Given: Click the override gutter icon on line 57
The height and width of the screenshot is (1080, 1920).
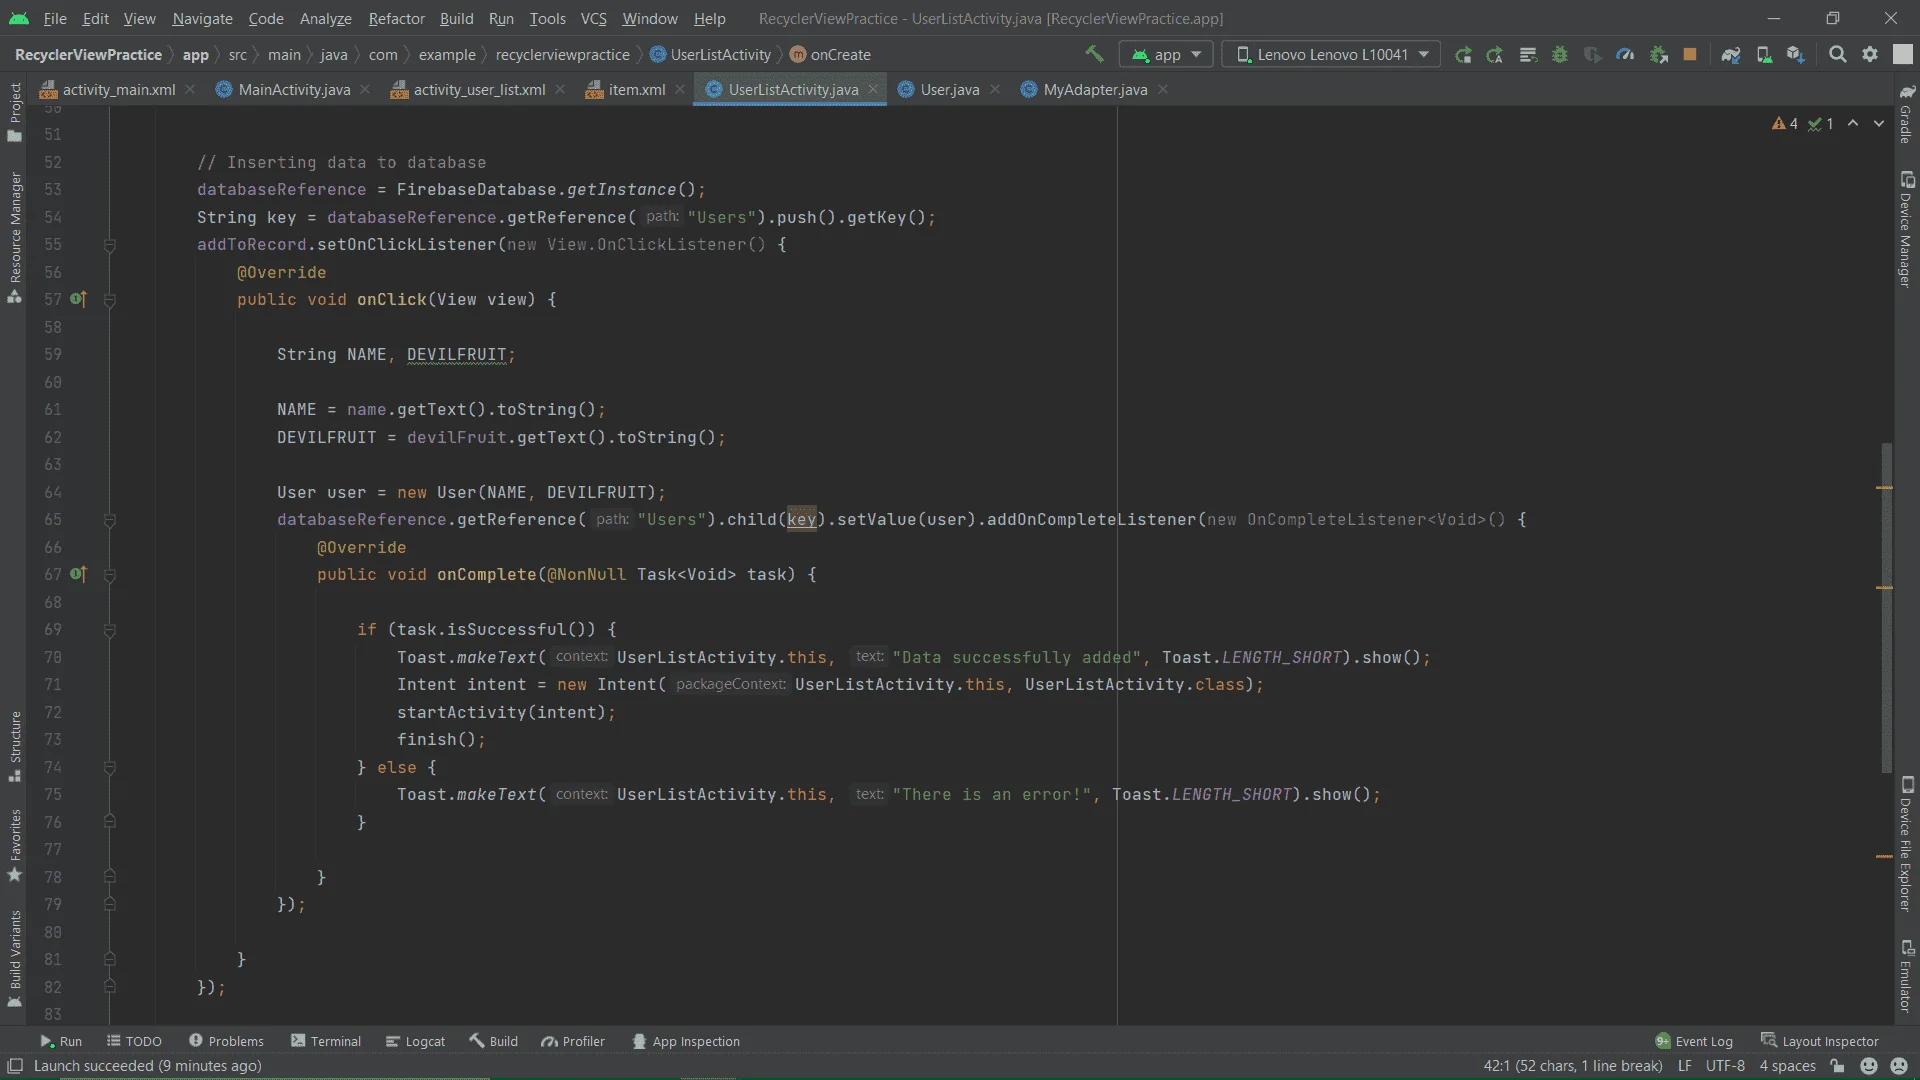Looking at the screenshot, I should click(78, 299).
